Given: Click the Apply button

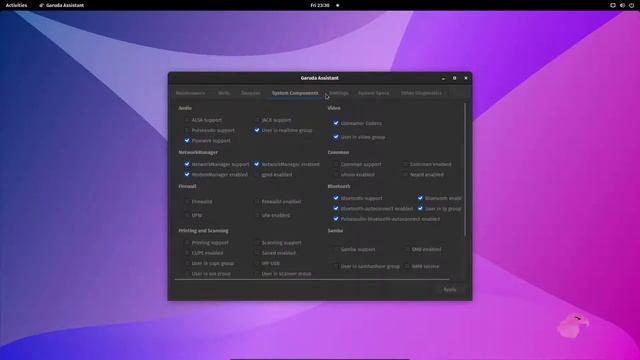Looking at the screenshot, I should 449,289.
